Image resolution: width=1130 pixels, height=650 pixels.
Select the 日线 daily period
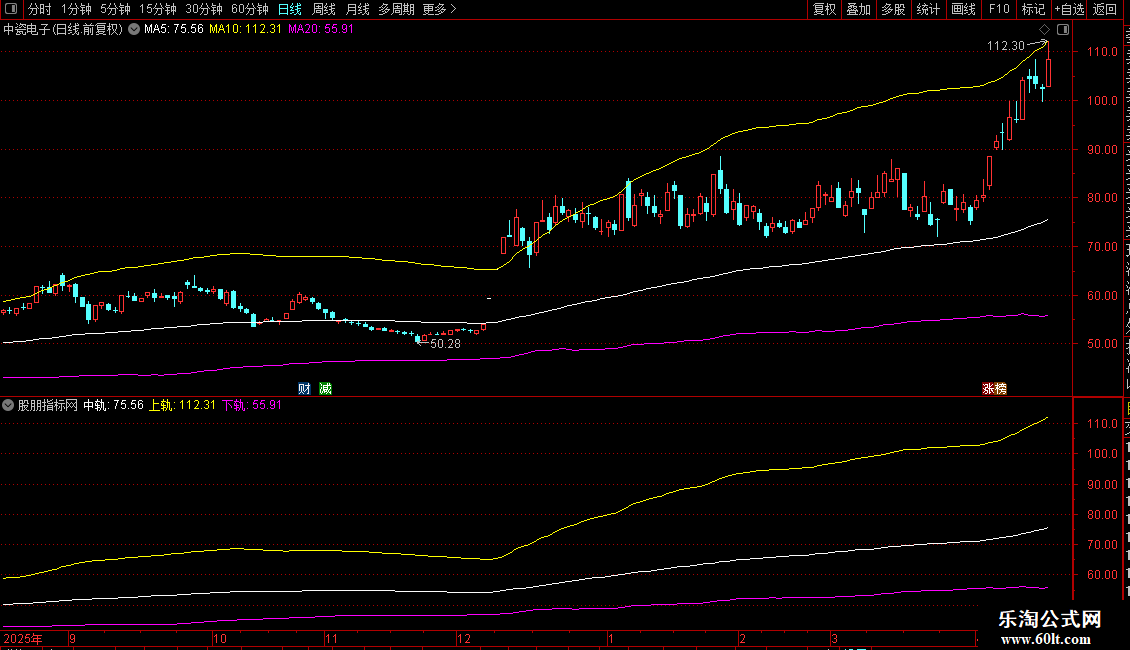[290, 9]
